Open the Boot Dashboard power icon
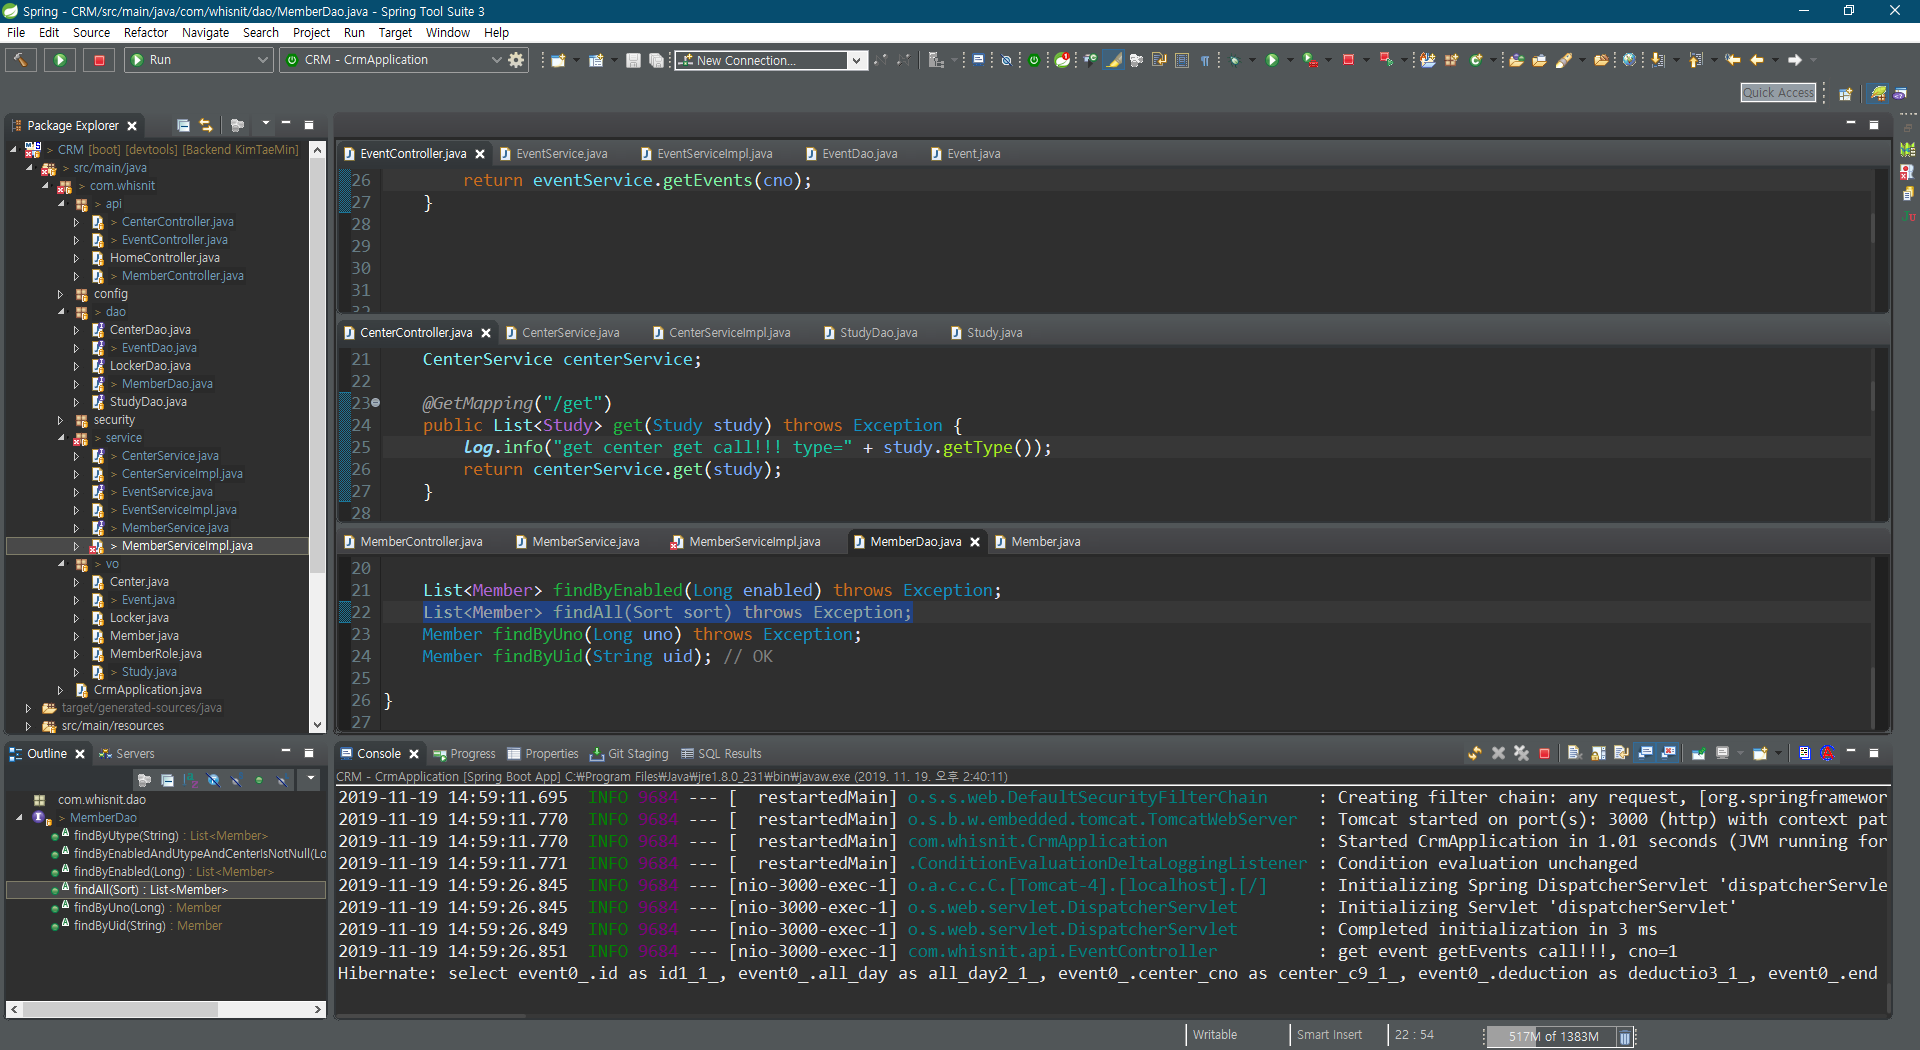 click(1034, 60)
